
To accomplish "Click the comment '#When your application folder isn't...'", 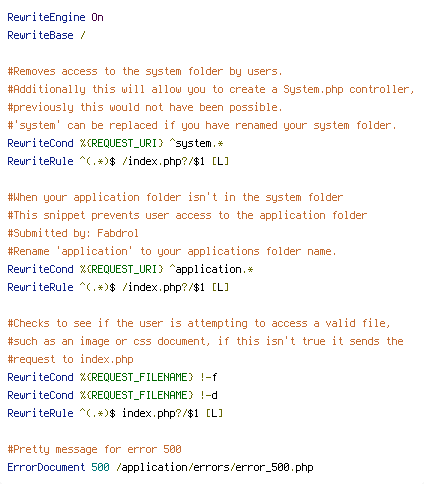I will [x=175, y=197].
